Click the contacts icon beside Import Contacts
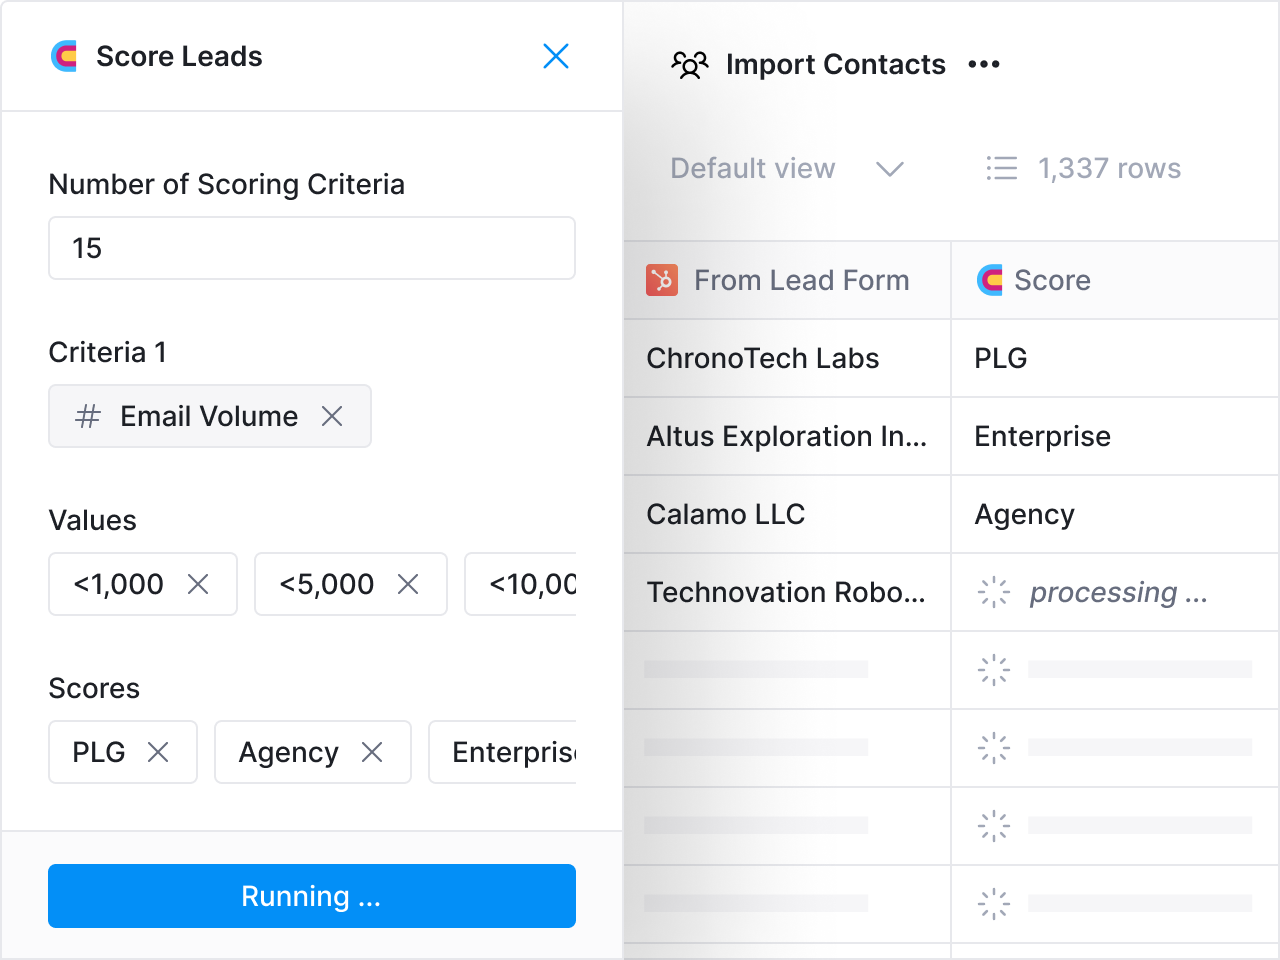The height and width of the screenshot is (960, 1280). pos(689,64)
